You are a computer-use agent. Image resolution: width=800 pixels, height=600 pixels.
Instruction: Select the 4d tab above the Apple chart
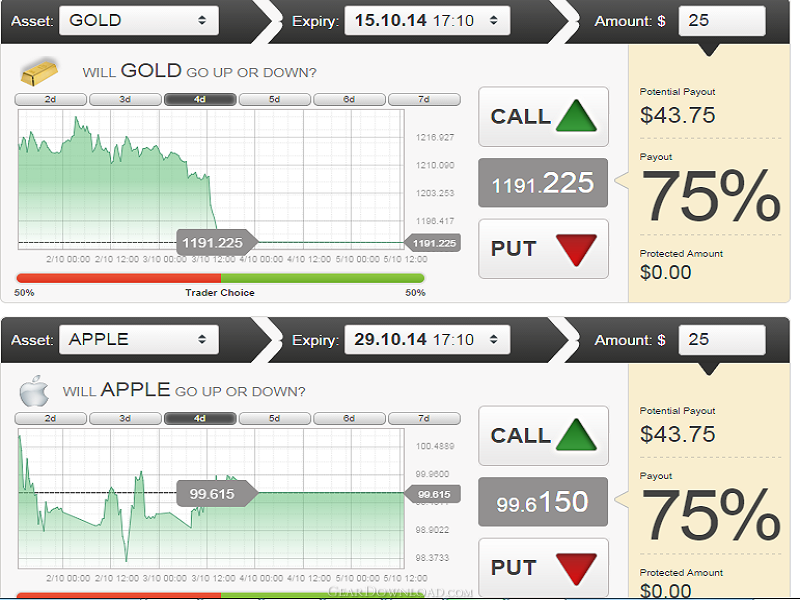[x=200, y=418]
